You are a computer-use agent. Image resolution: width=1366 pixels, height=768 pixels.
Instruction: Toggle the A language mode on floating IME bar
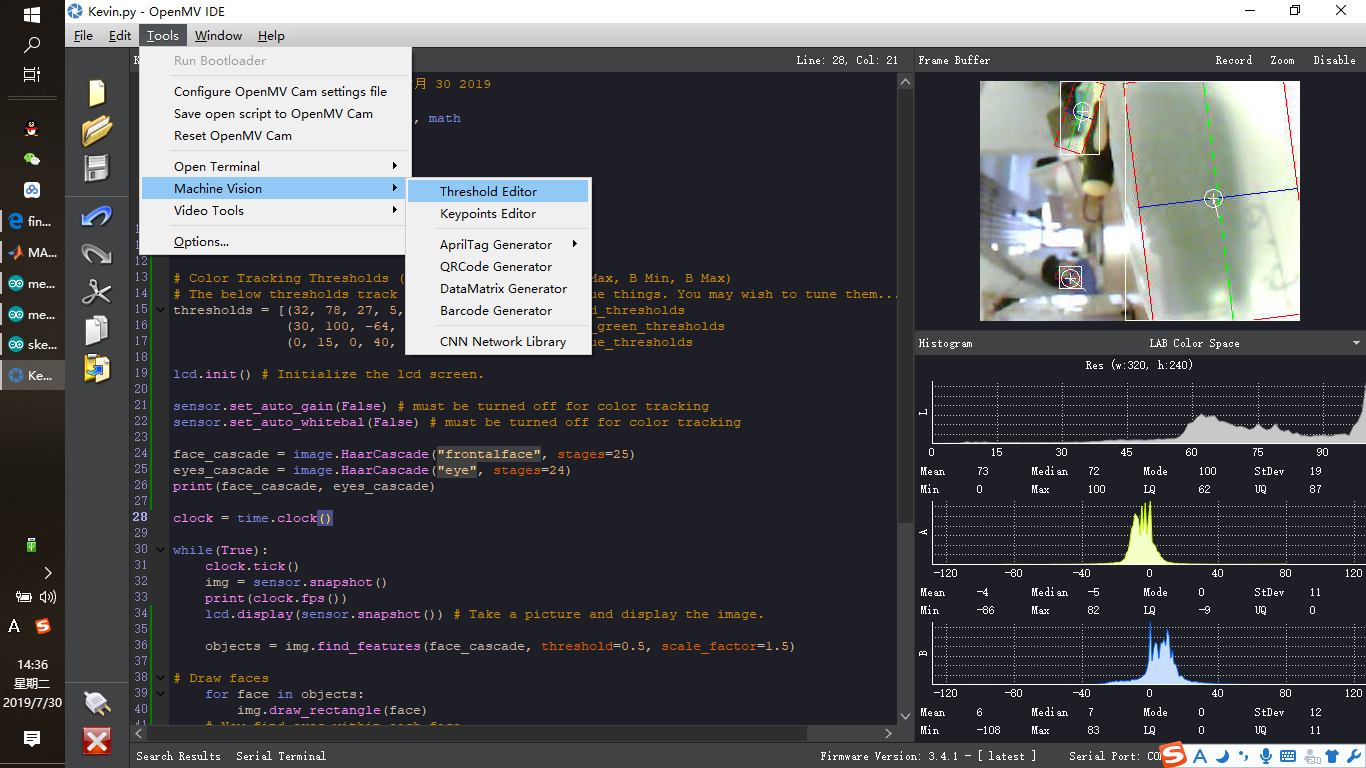(x=1200, y=755)
